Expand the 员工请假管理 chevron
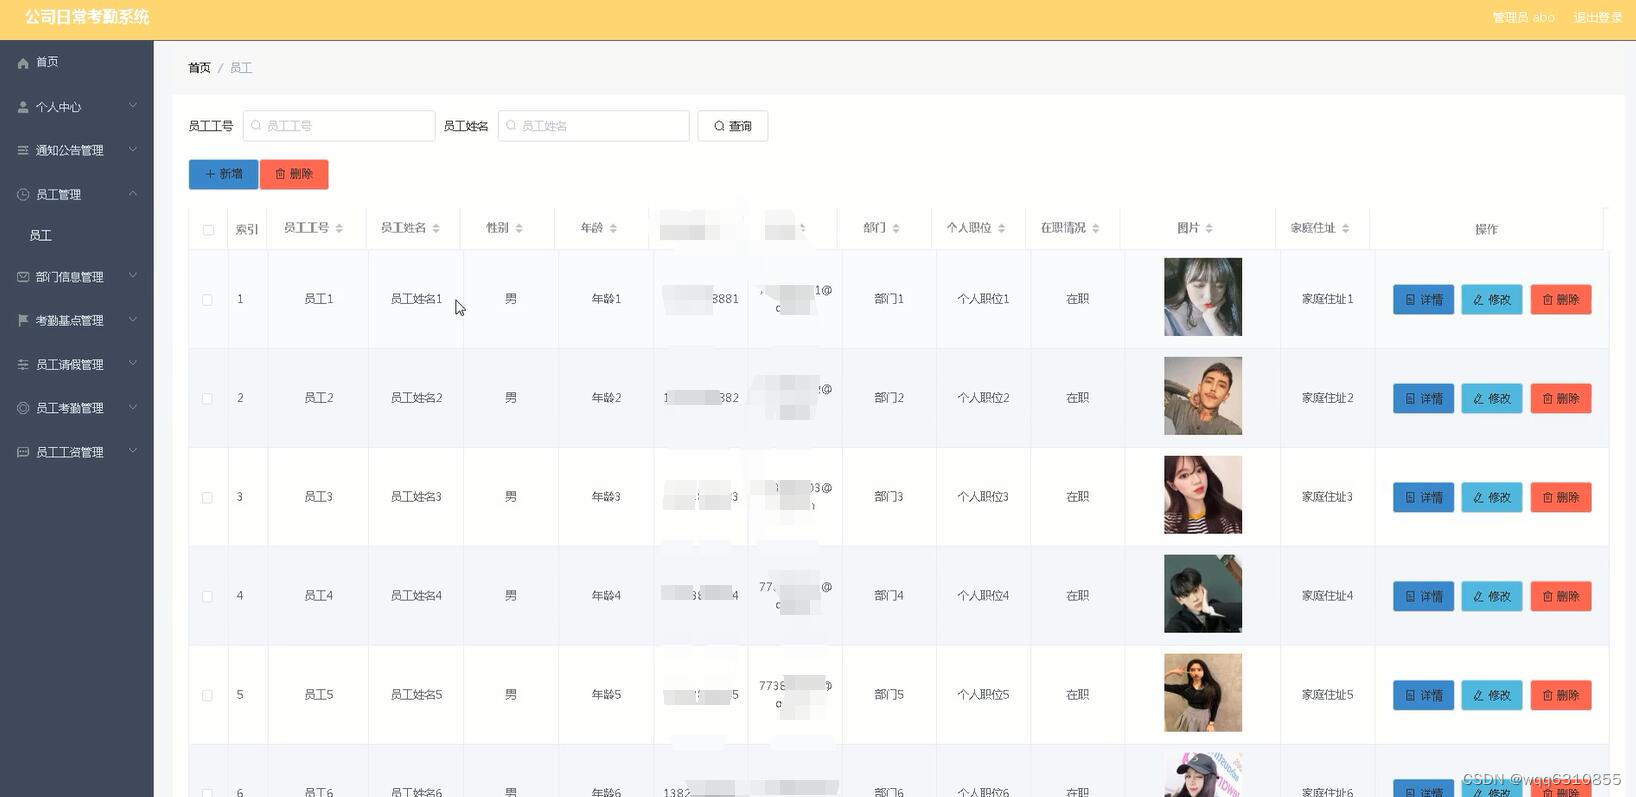1636x797 pixels. point(133,364)
